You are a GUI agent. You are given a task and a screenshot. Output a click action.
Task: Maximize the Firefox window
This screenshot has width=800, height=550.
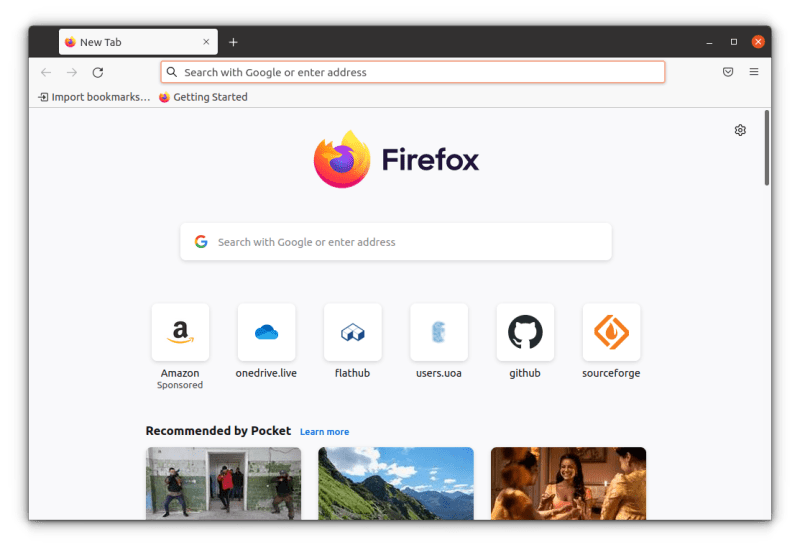734,42
